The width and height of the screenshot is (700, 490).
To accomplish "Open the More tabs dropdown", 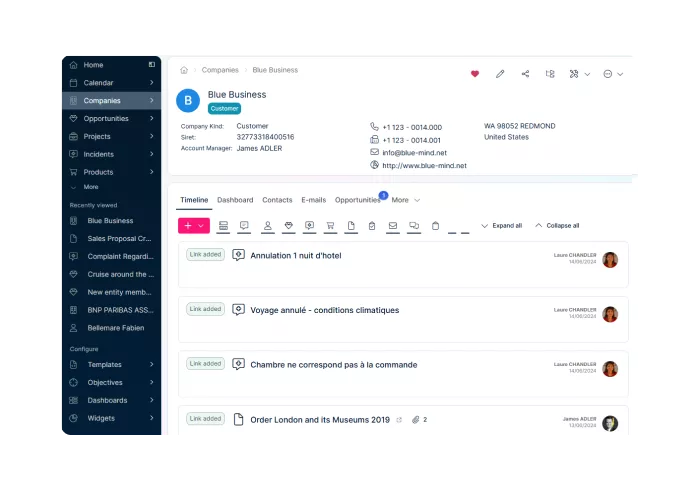I will pos(406,200).
